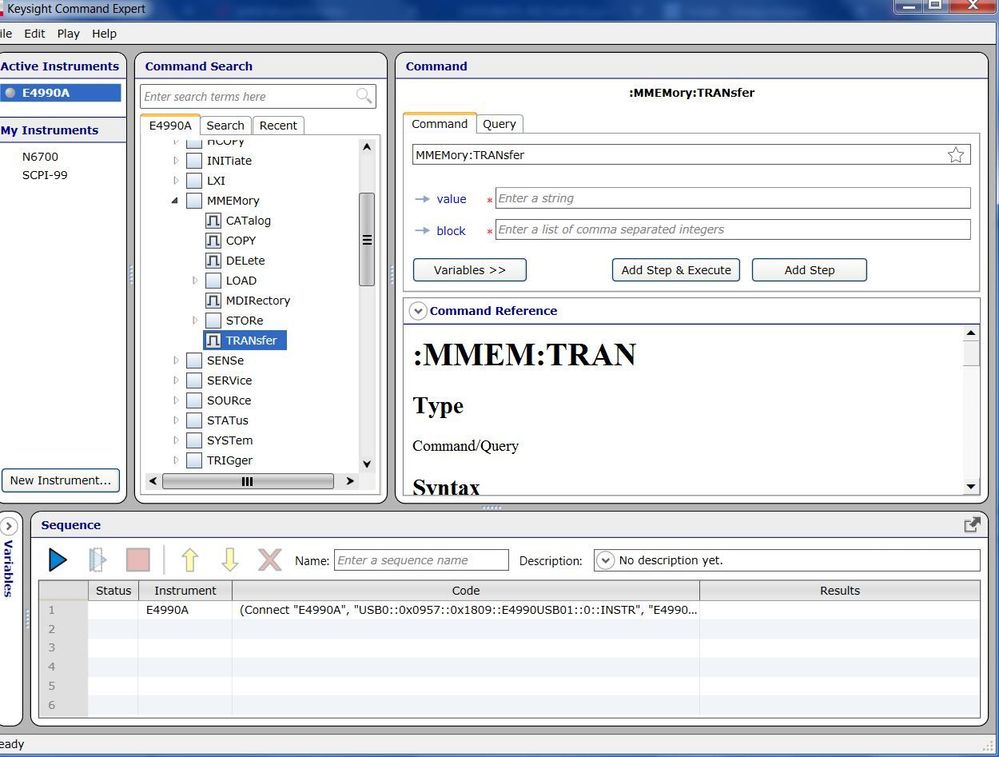This screenshot has height=757, width=999.
Task: Click the E4990A connection status indicator
Action: 10,92
